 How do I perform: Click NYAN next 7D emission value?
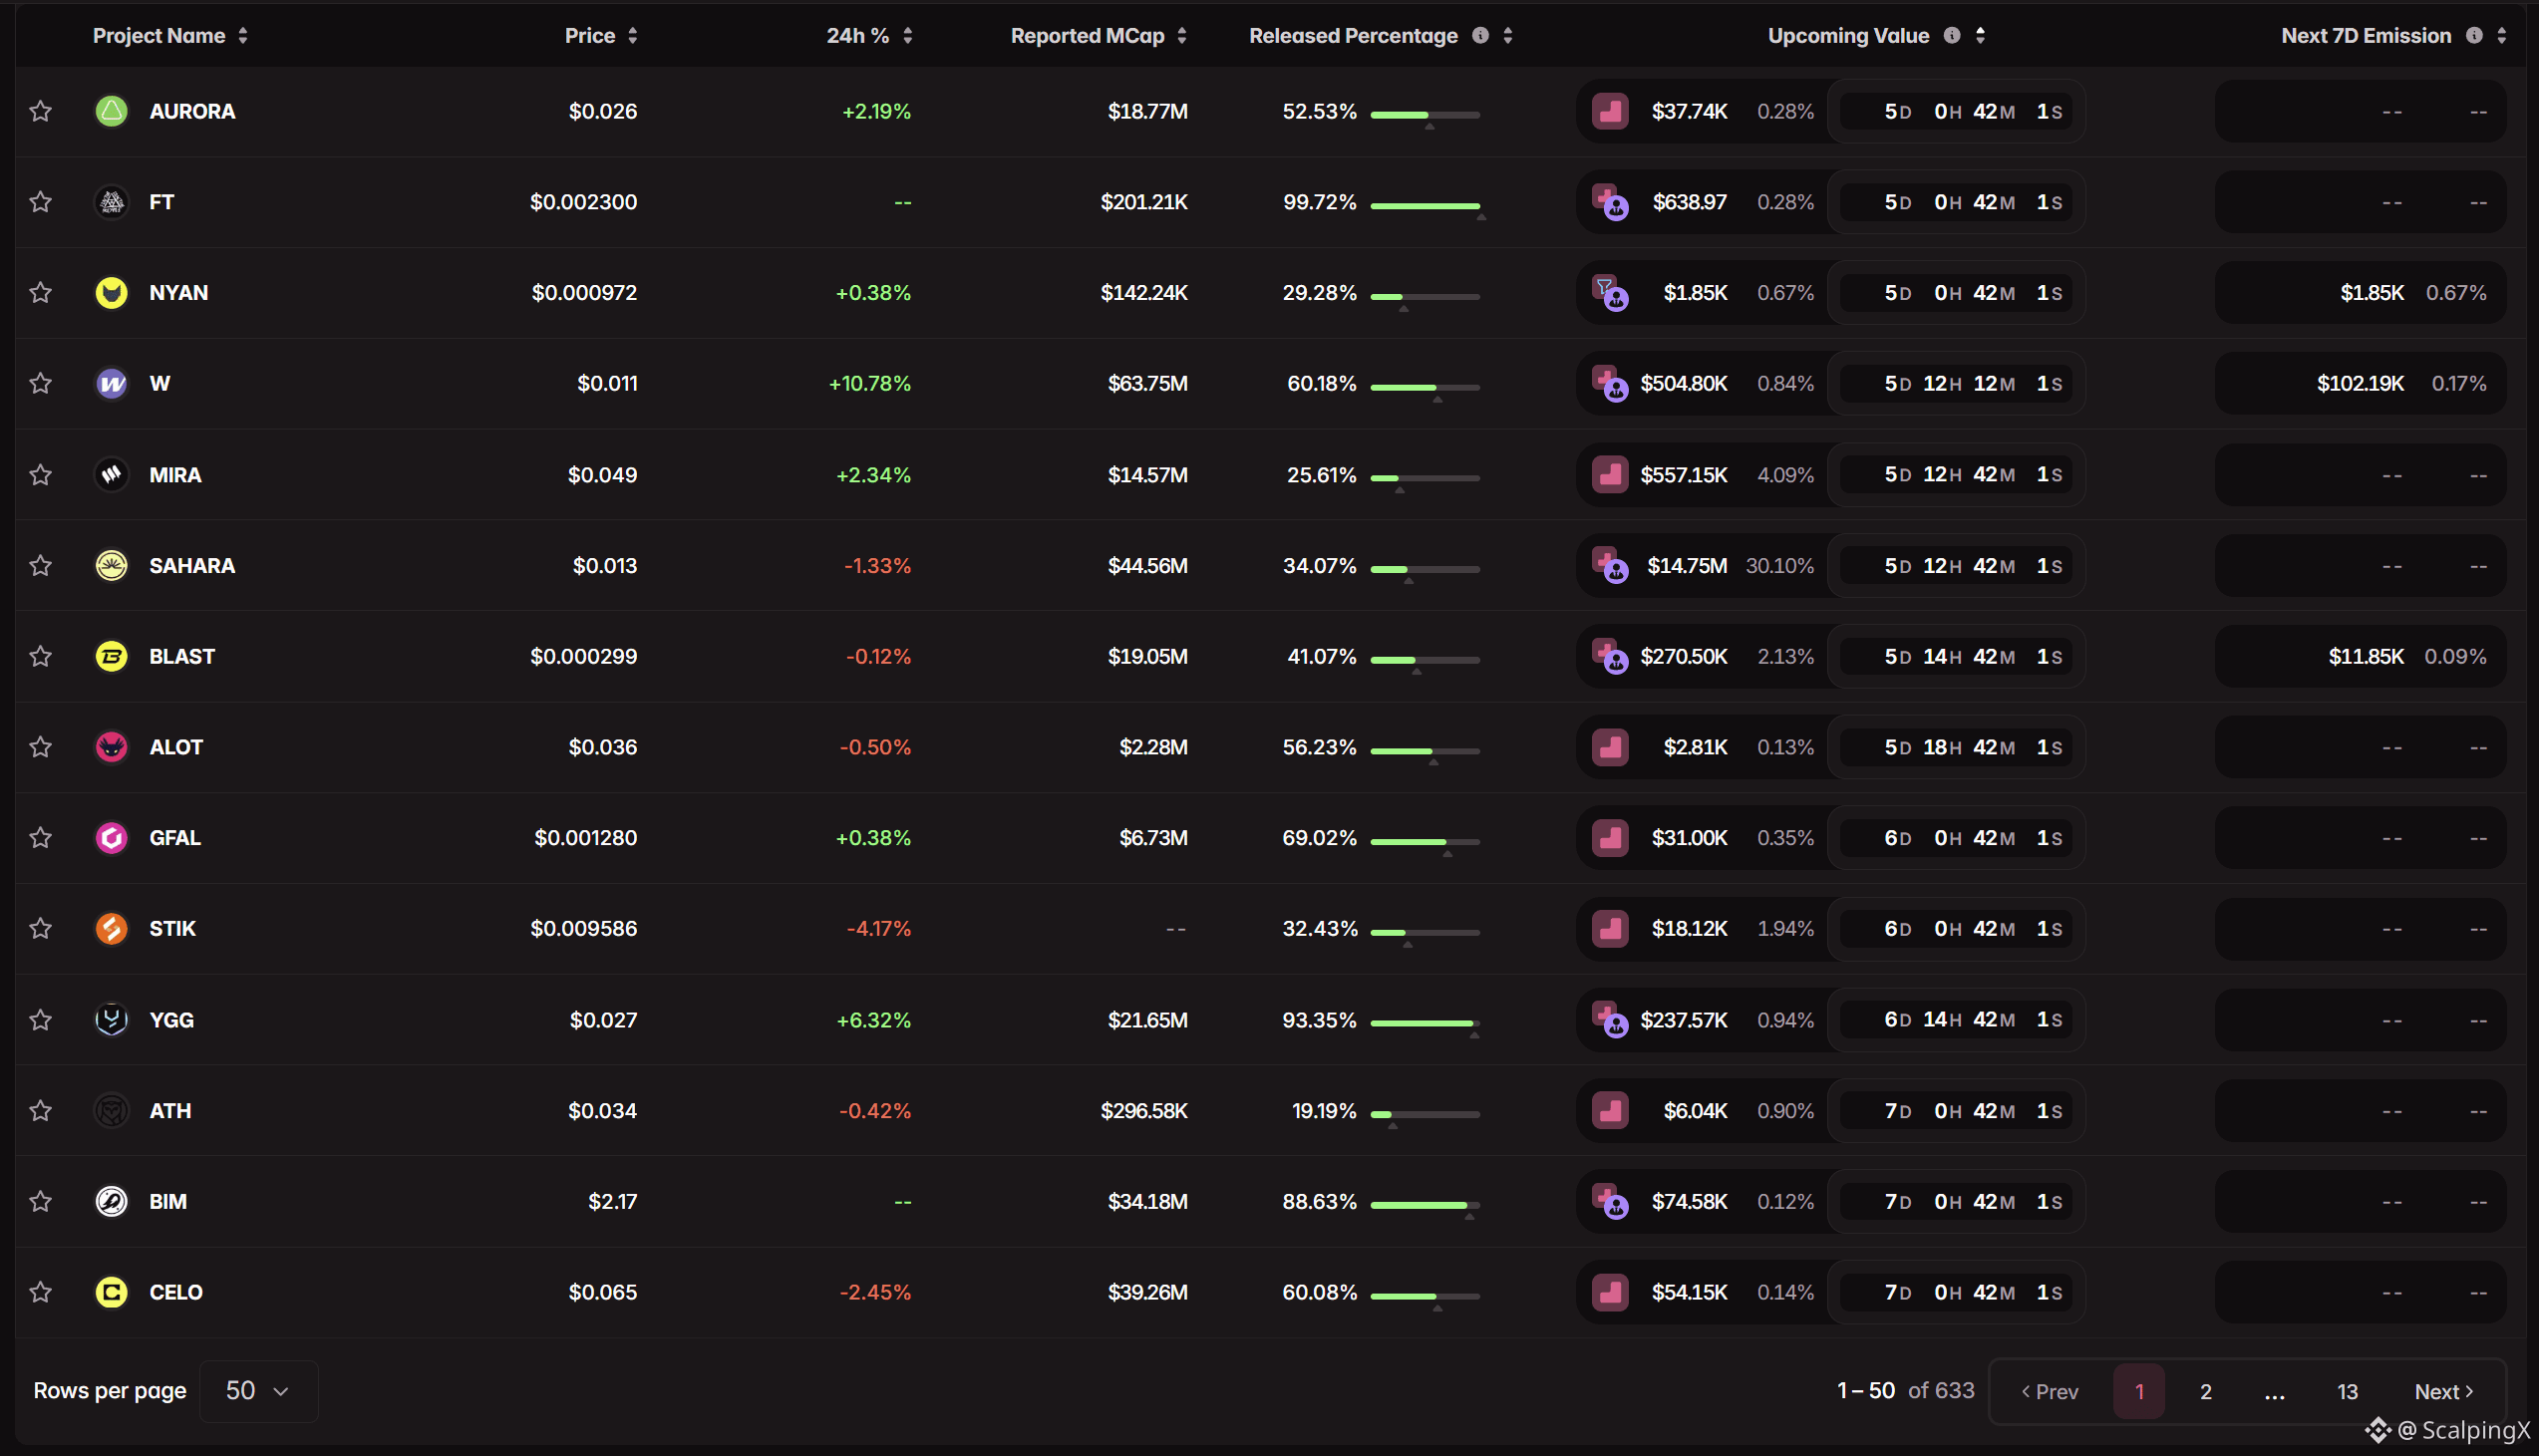click(x=2372, y=293)
